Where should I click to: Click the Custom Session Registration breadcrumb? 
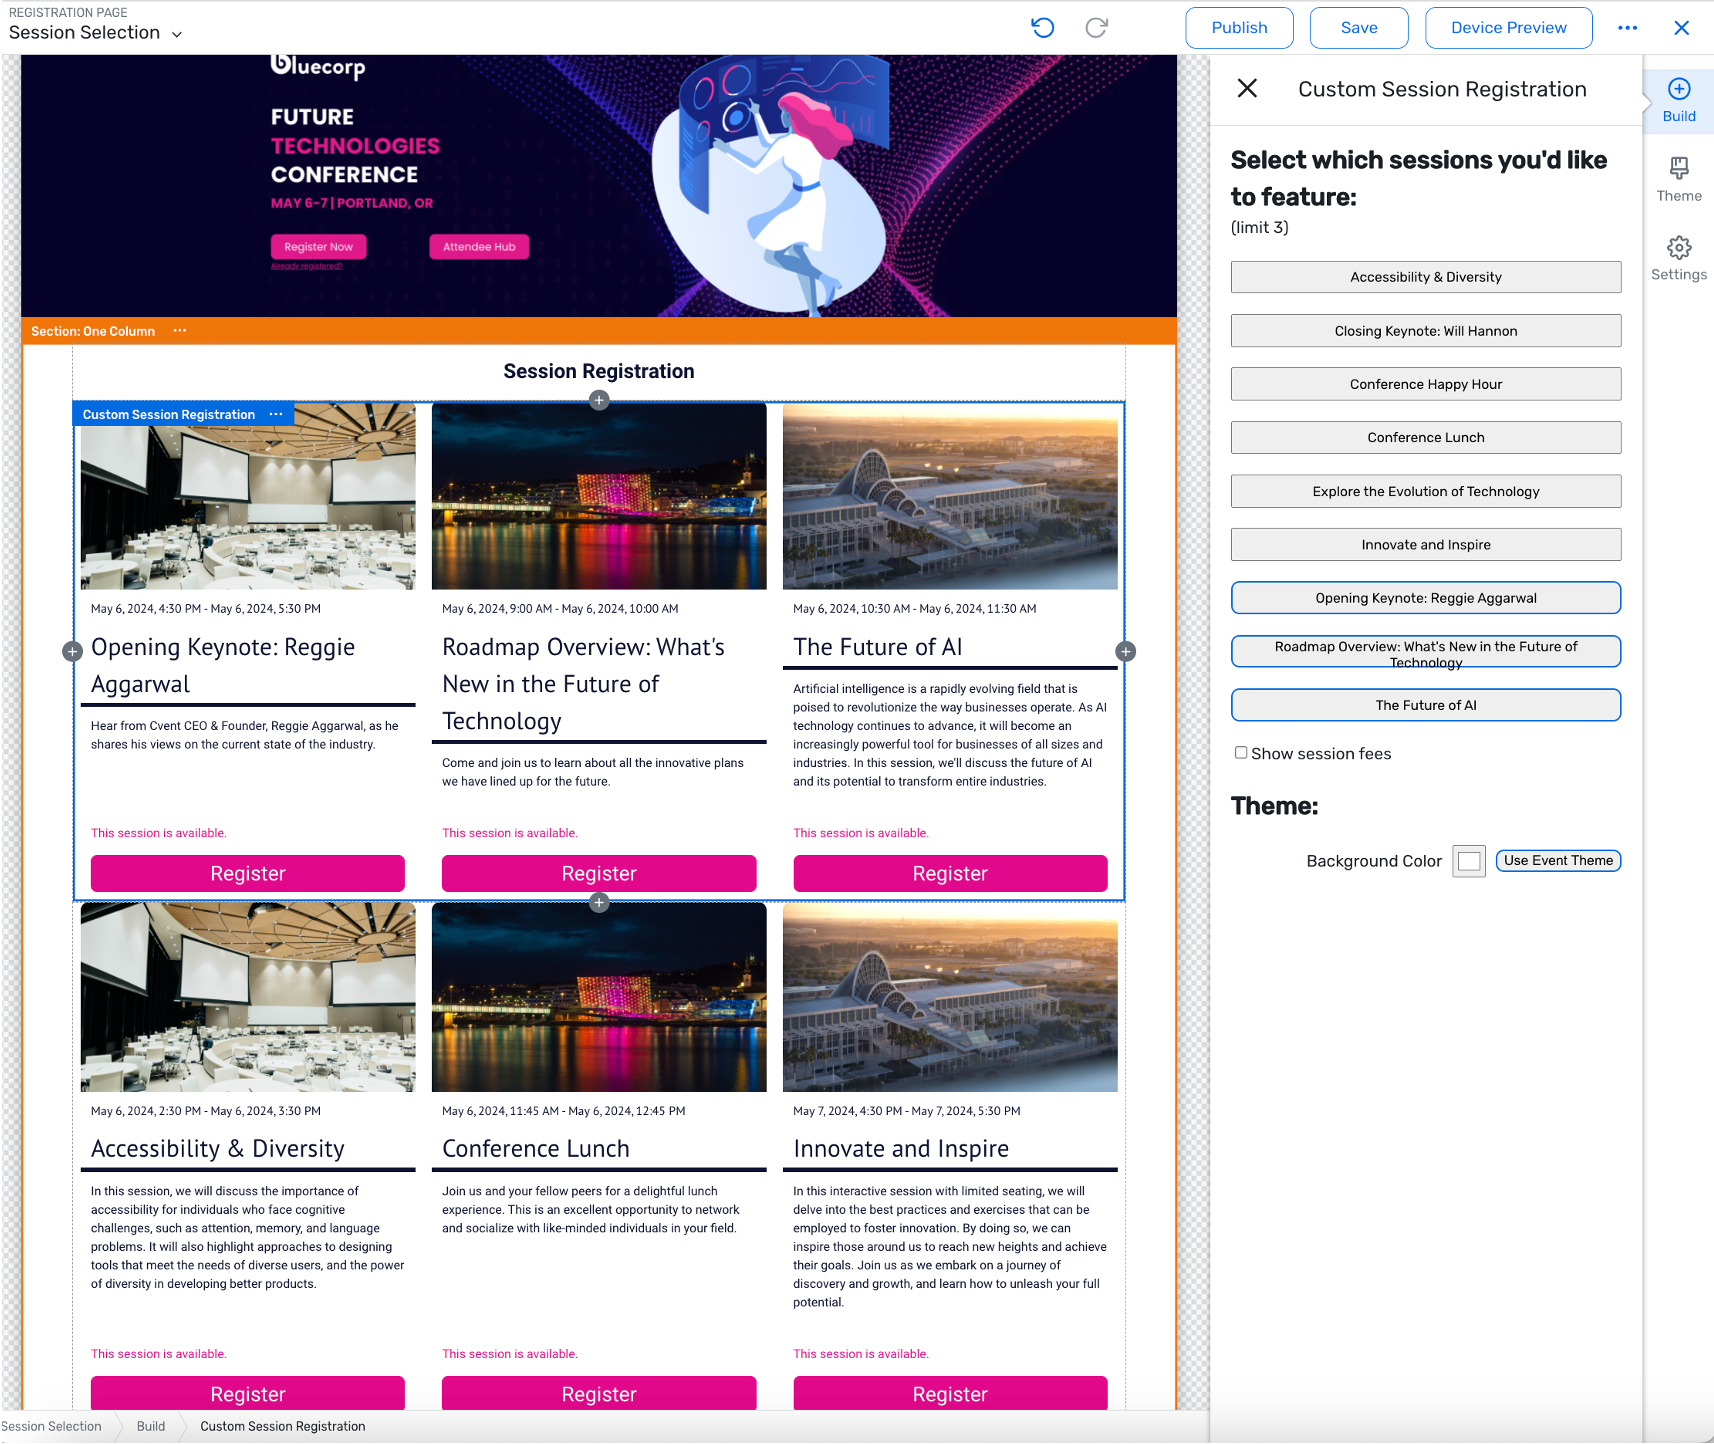tap(283, 1426)
